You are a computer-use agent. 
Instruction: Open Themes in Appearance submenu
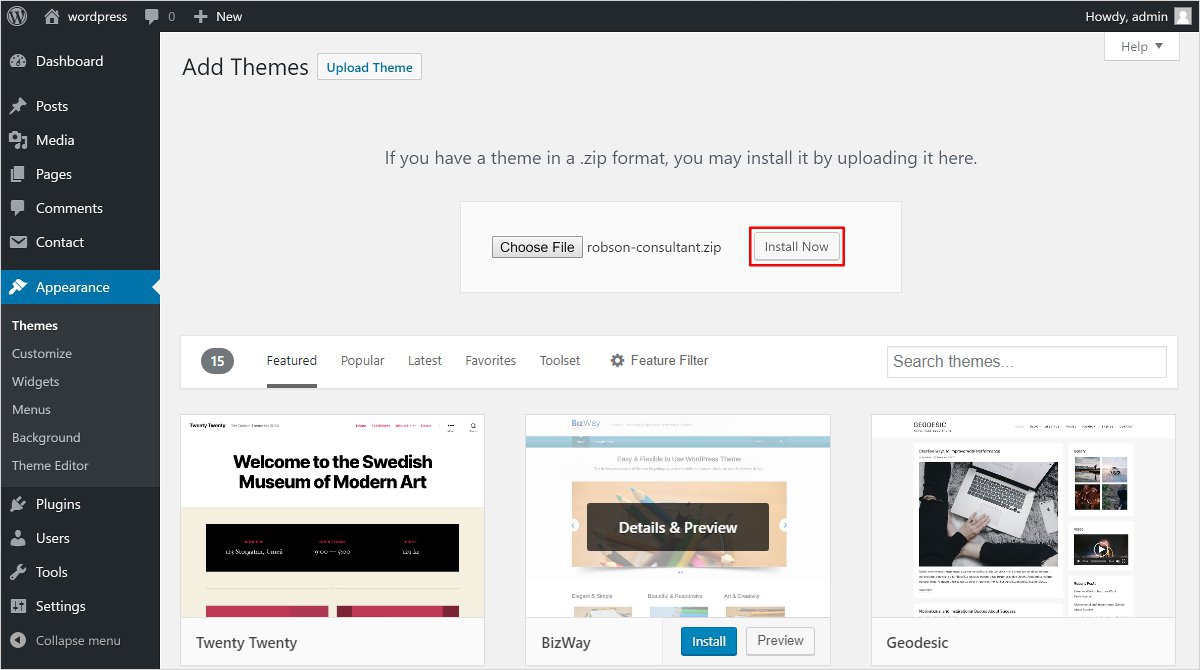[35, 325]
